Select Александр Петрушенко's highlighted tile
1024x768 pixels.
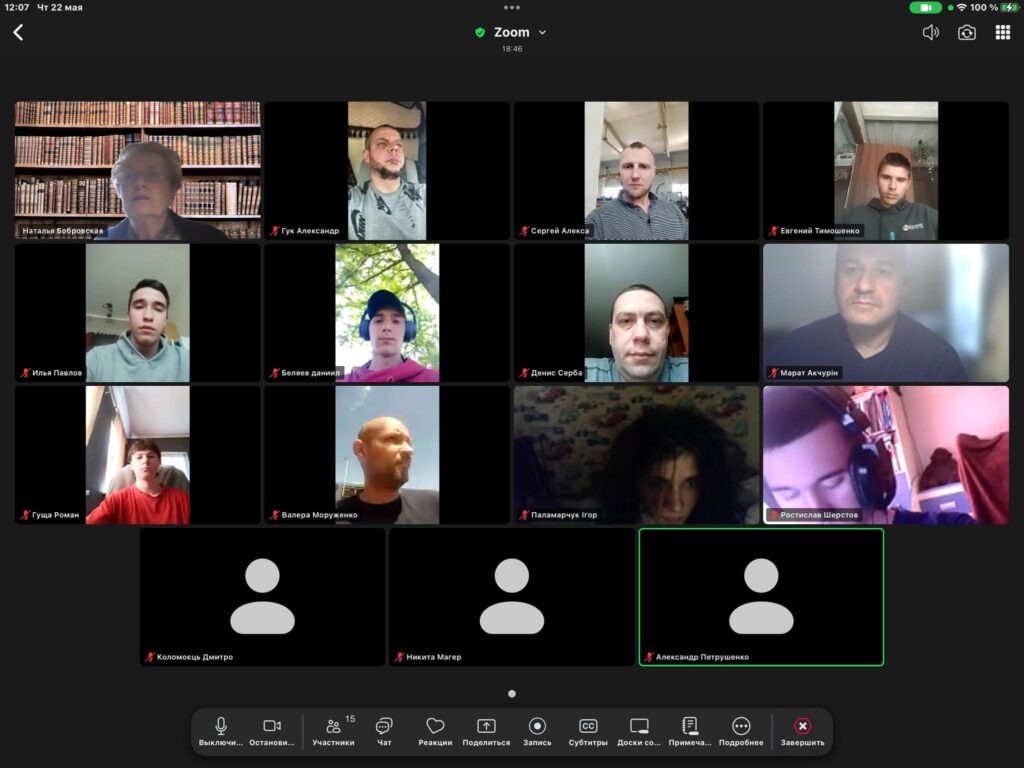761,597
